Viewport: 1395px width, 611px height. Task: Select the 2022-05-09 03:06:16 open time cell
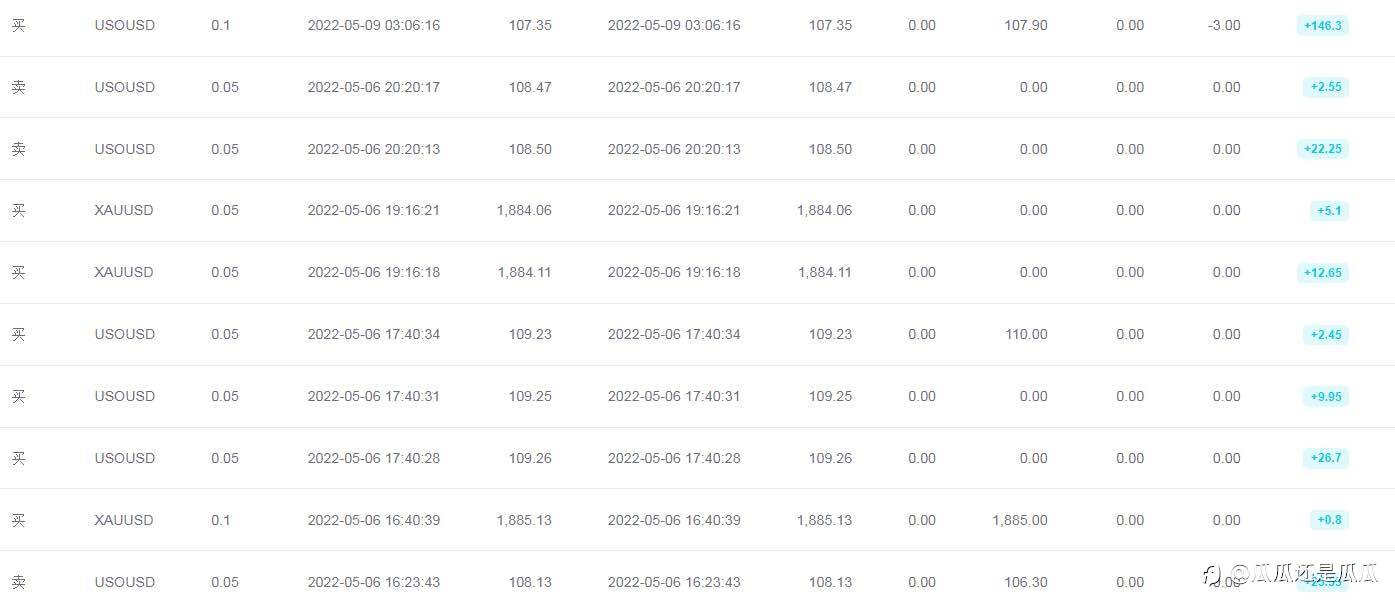pyautogui.click(x=373, y=25)
